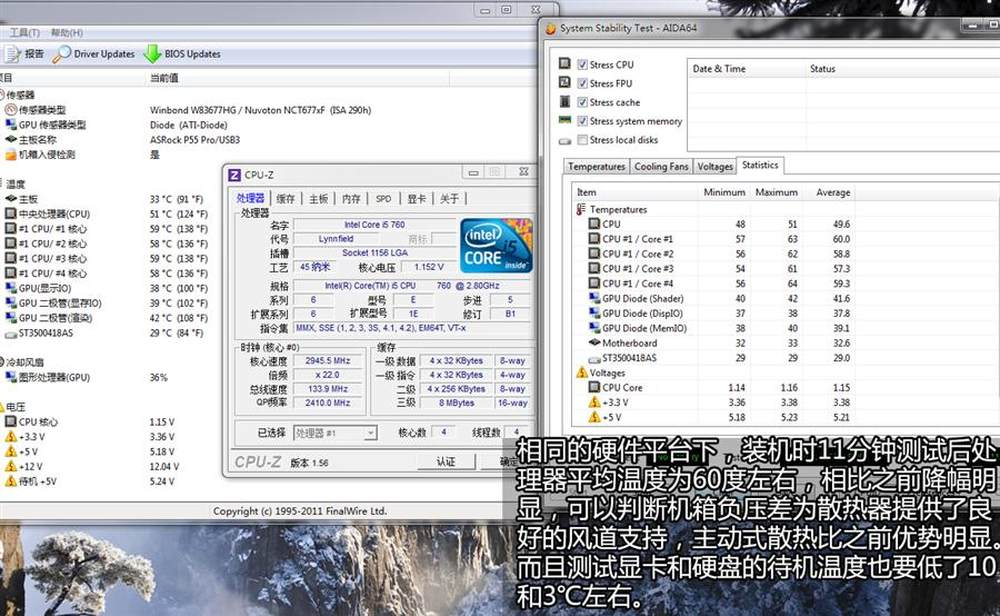
Task: Collapse the Voltages group in Statistics
Action: 582,372
